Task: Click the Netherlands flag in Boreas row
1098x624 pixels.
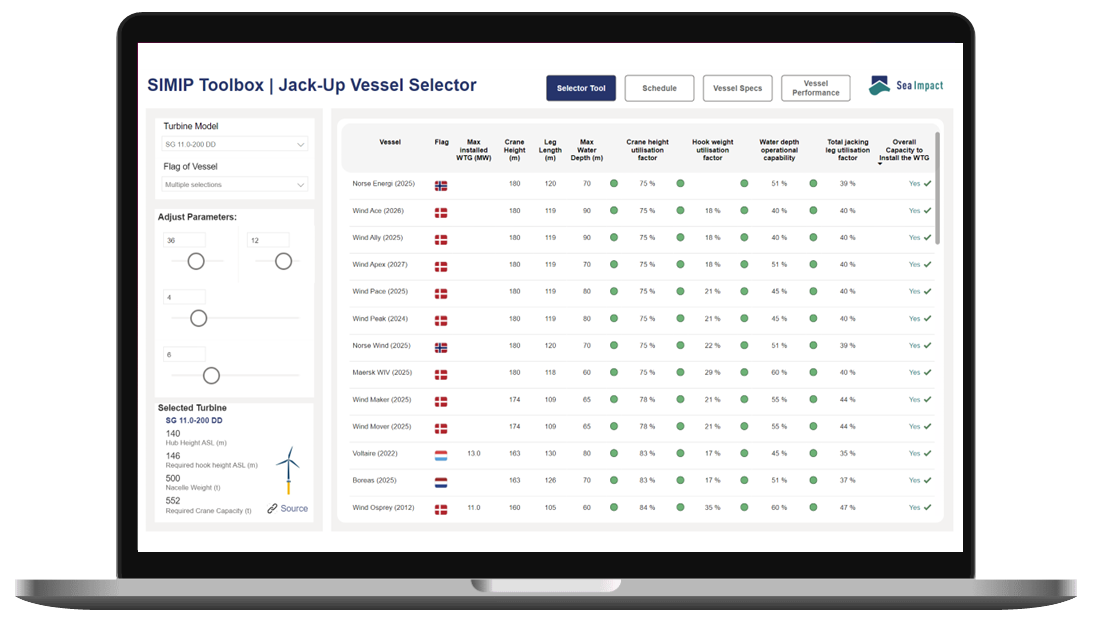Action: click(x=441, y=482)
